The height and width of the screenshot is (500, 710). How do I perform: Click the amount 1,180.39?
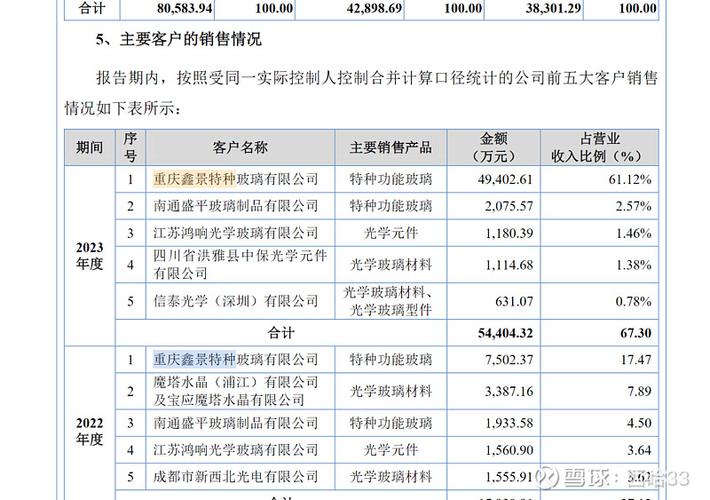pos(509,233)
